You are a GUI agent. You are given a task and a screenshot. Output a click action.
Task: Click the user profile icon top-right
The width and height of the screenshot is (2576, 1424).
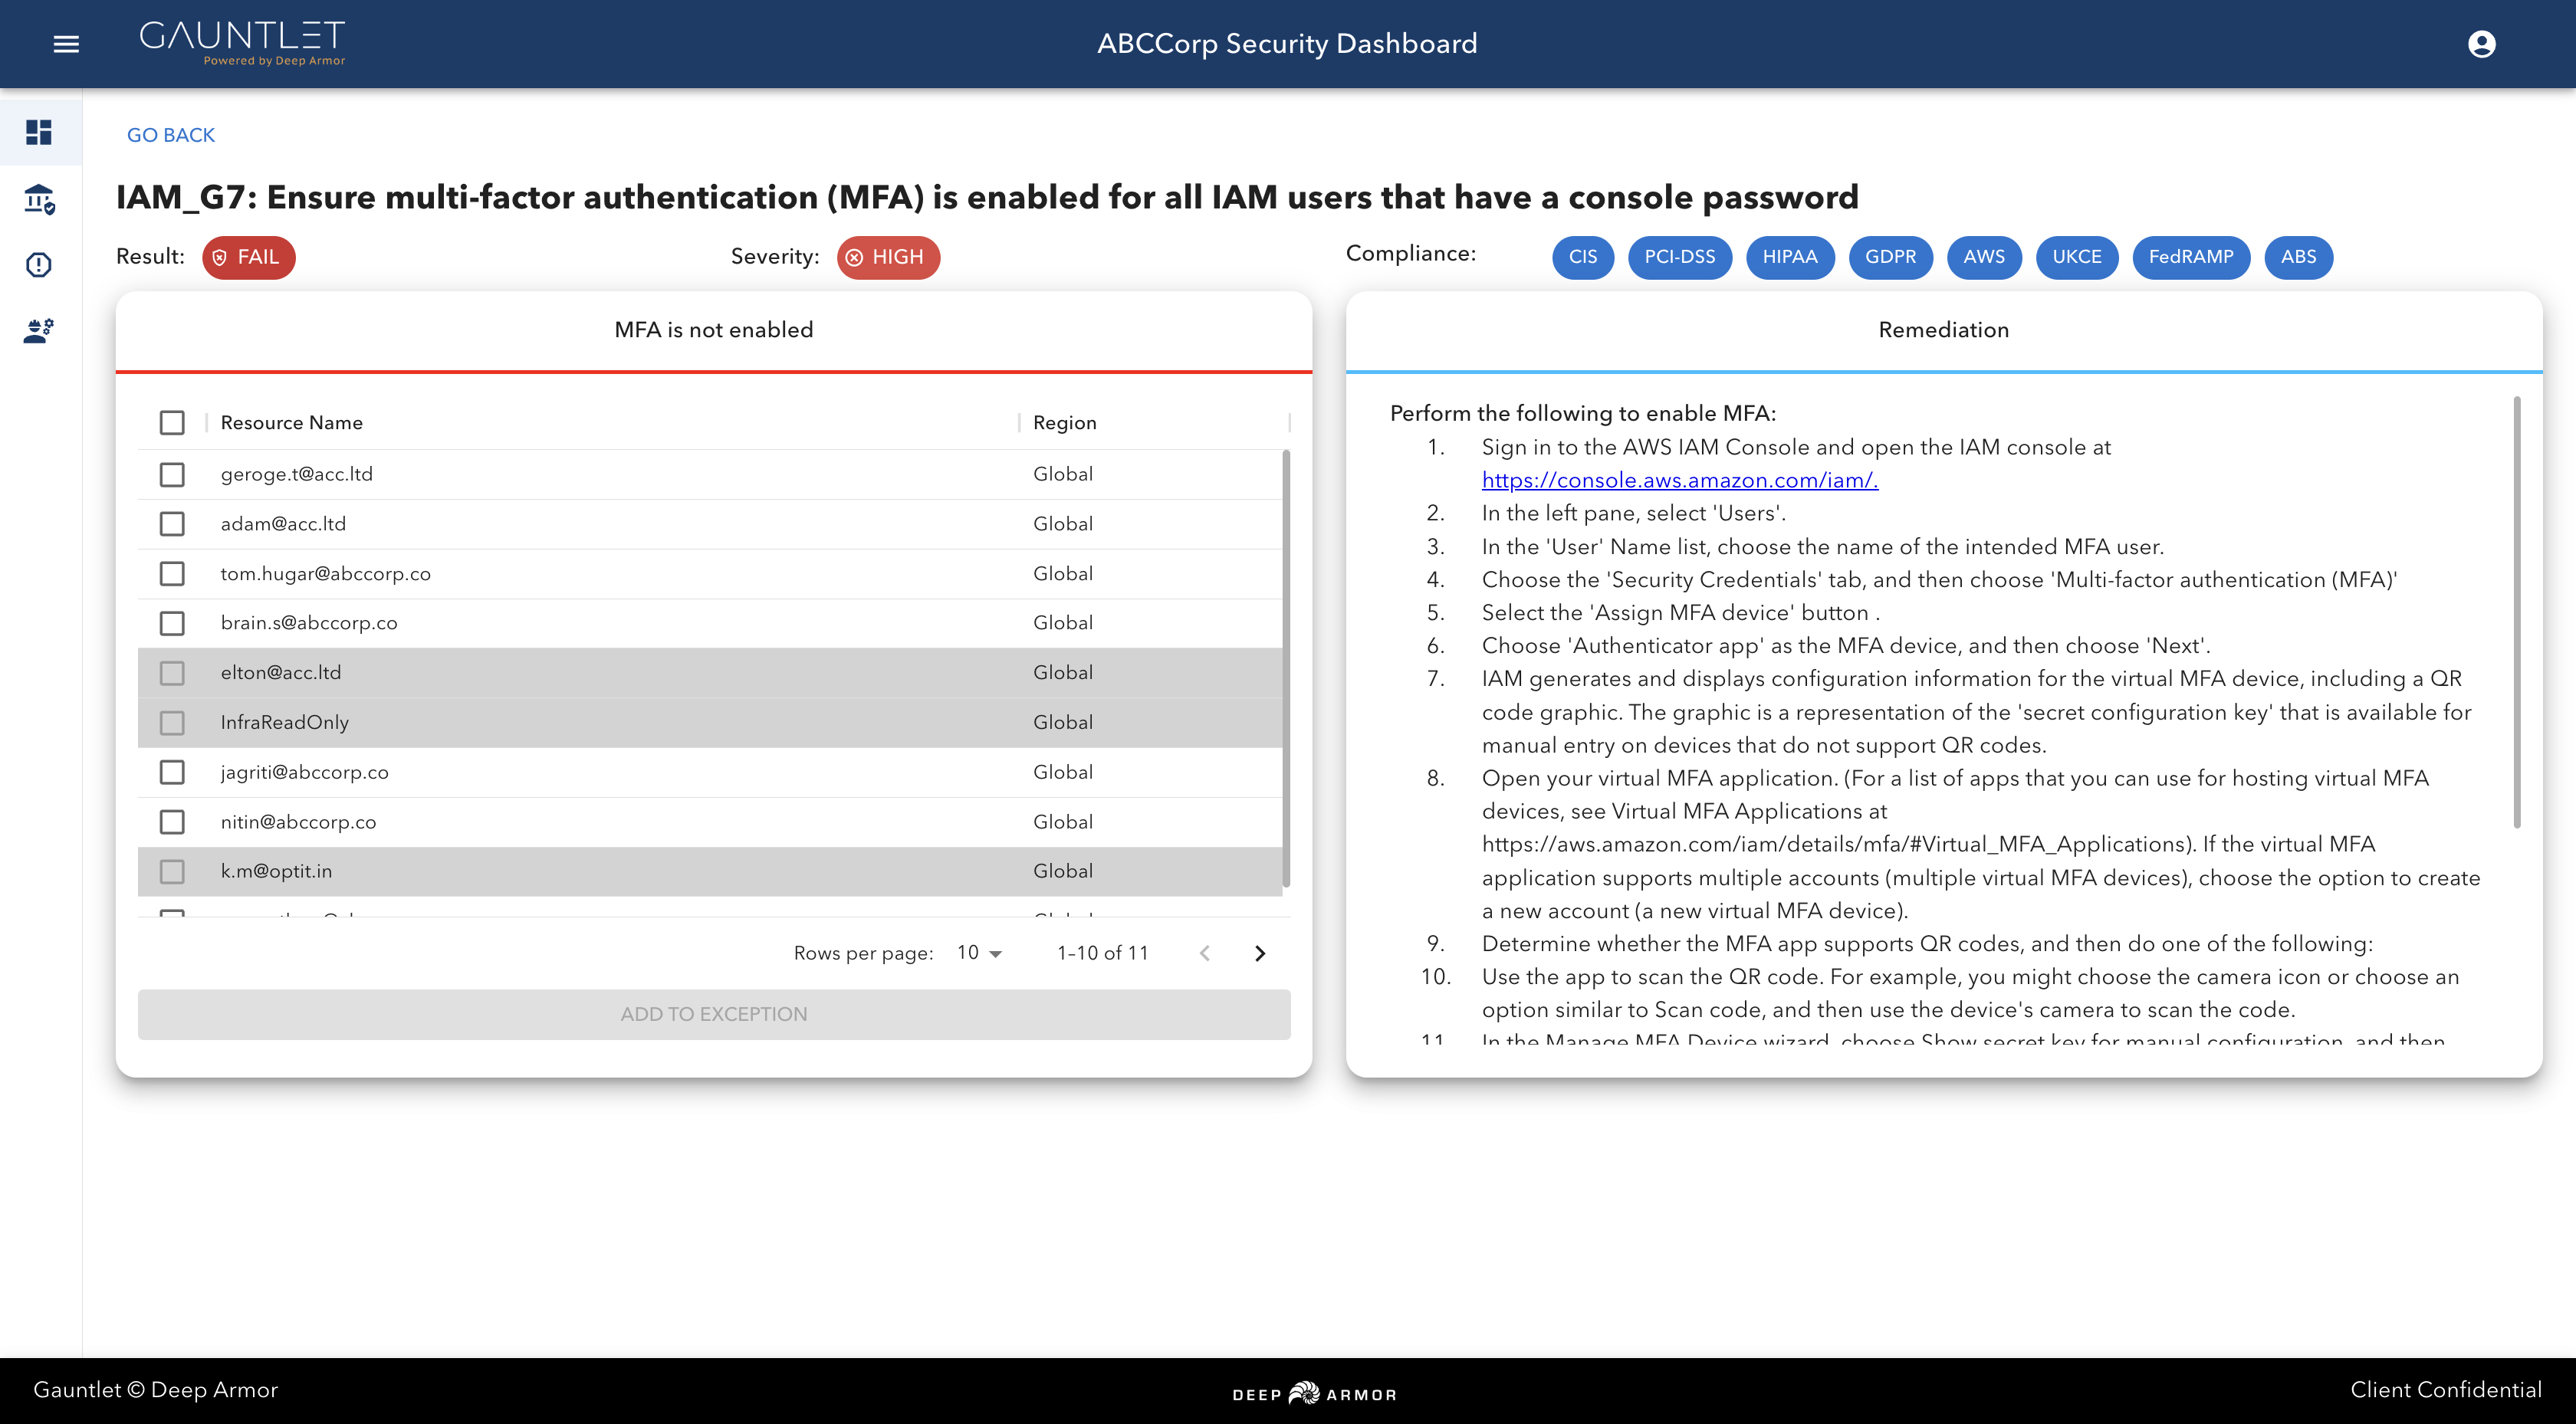coord(2485,44)
